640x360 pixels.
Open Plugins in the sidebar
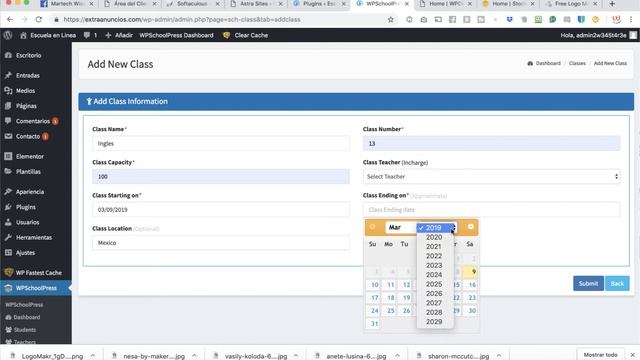25,207
